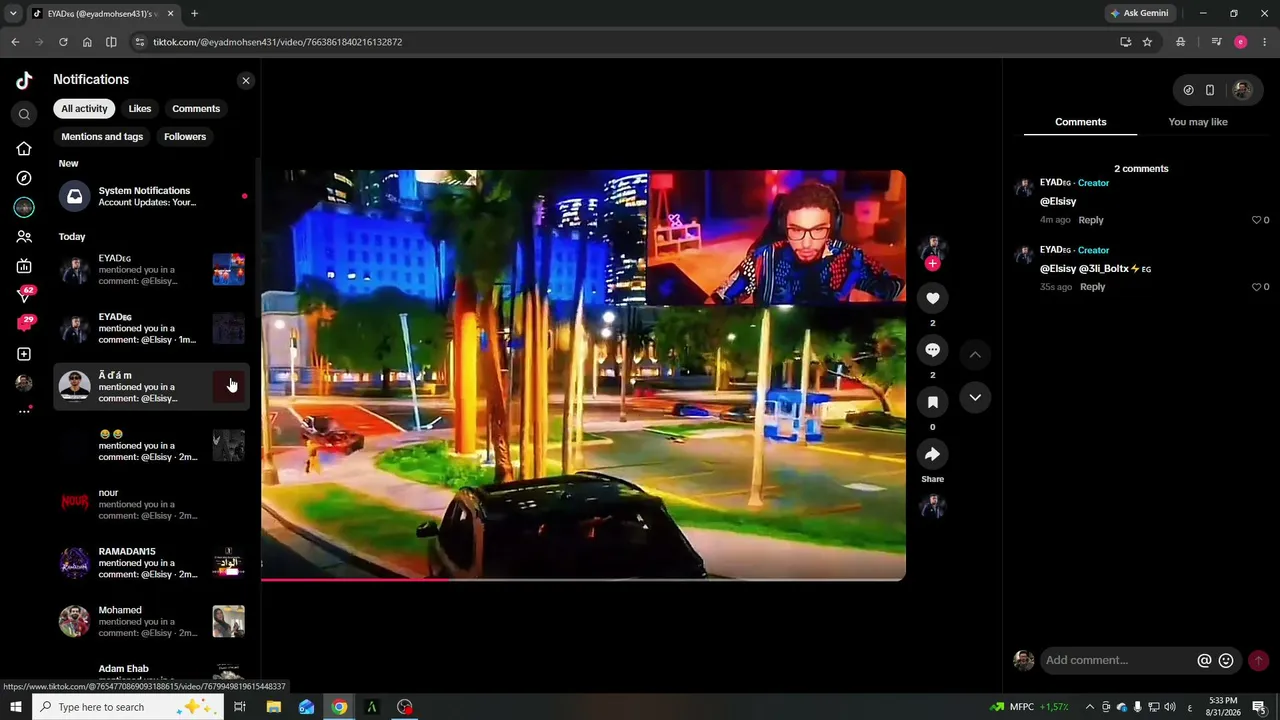Open the Mohamed mention notification
This screenshot has width=1280, height=720.
coord(152,622)
